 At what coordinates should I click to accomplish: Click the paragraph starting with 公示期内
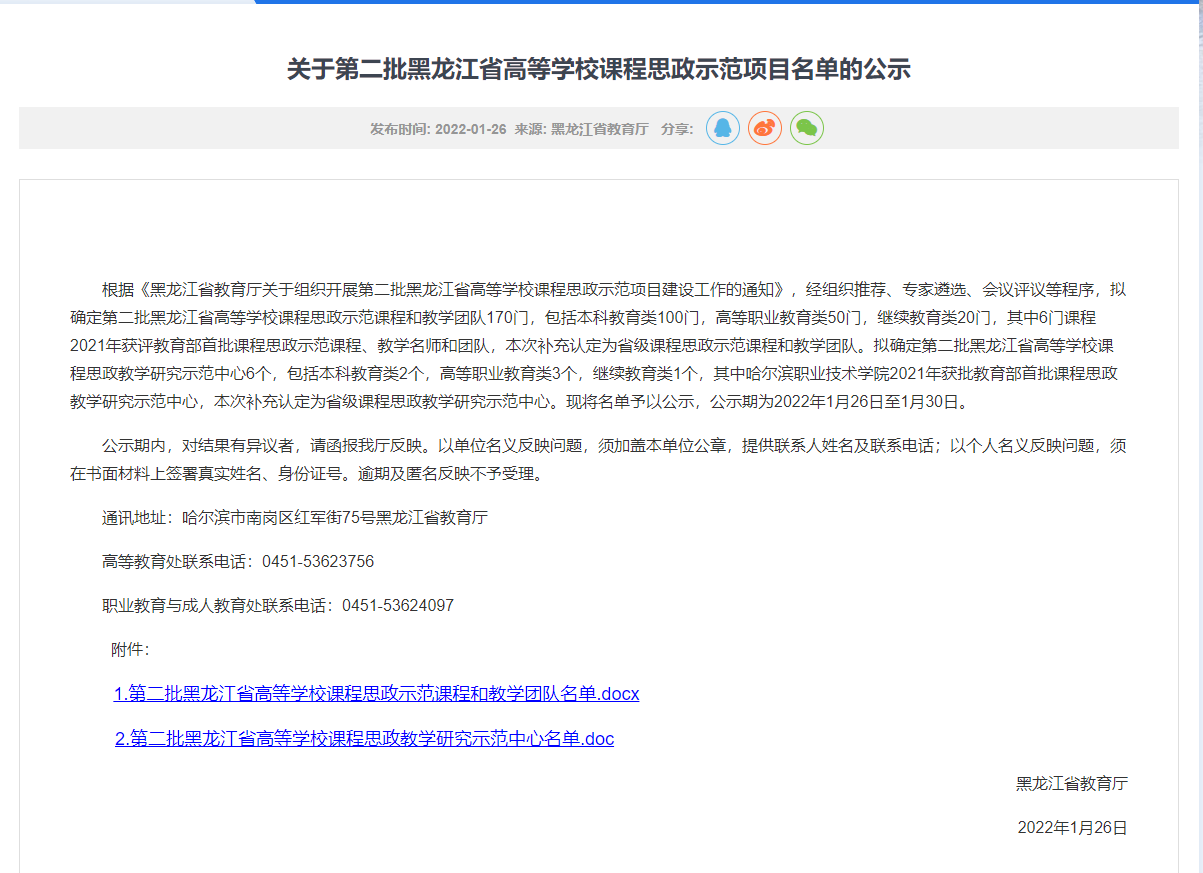598,460
